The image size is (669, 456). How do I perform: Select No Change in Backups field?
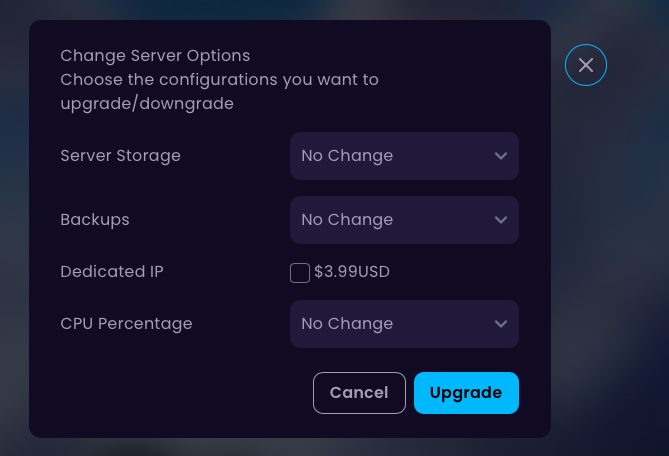tap(347, 220)
